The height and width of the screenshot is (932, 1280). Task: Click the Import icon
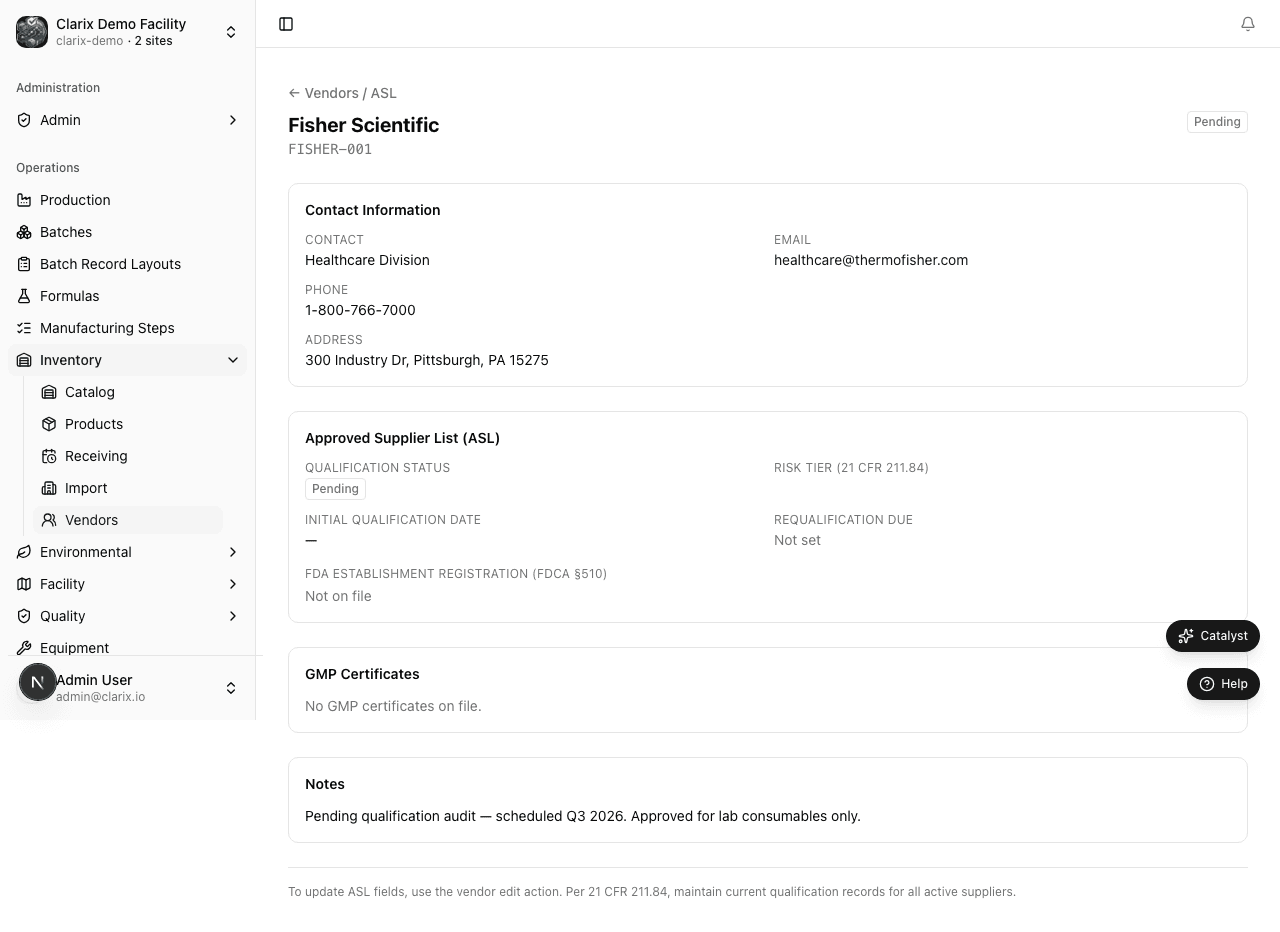coord(49,488)
